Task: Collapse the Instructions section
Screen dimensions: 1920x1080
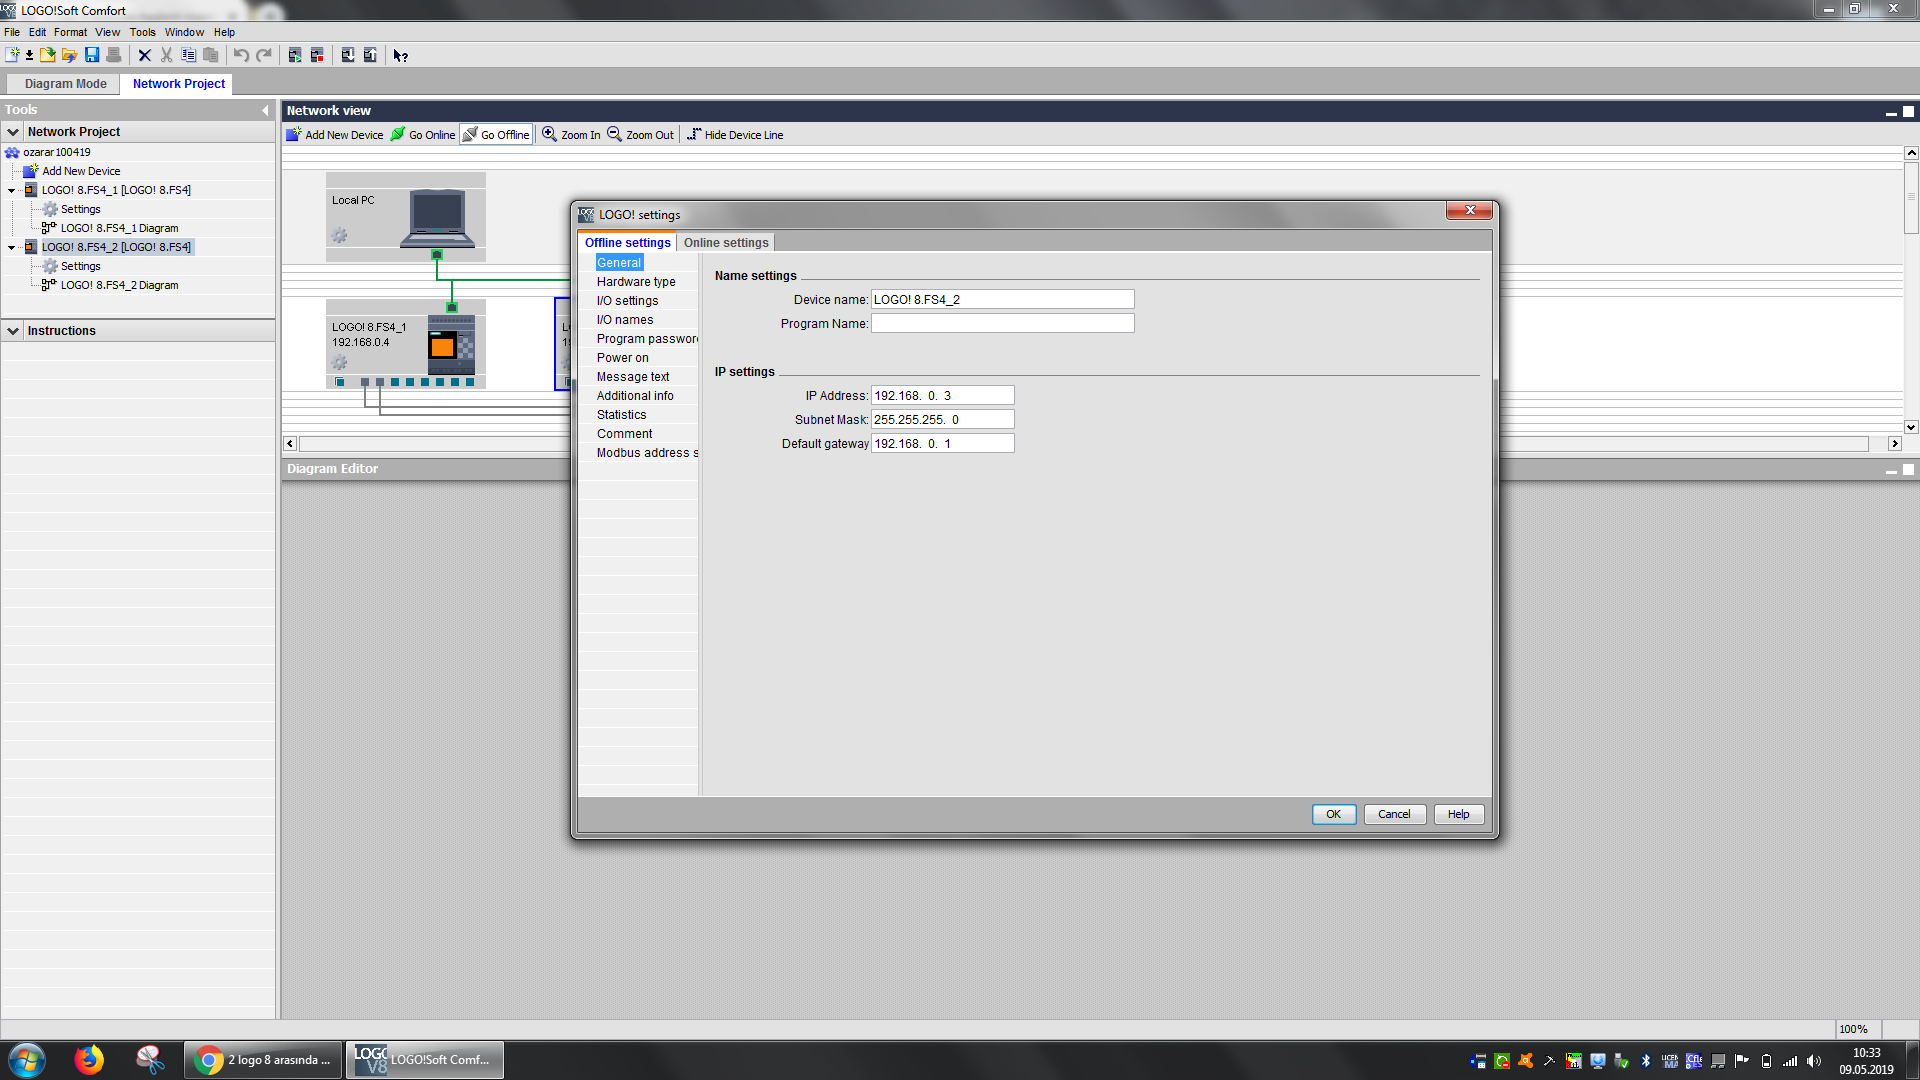Action: pyautogui.click(x=13, y=331)
